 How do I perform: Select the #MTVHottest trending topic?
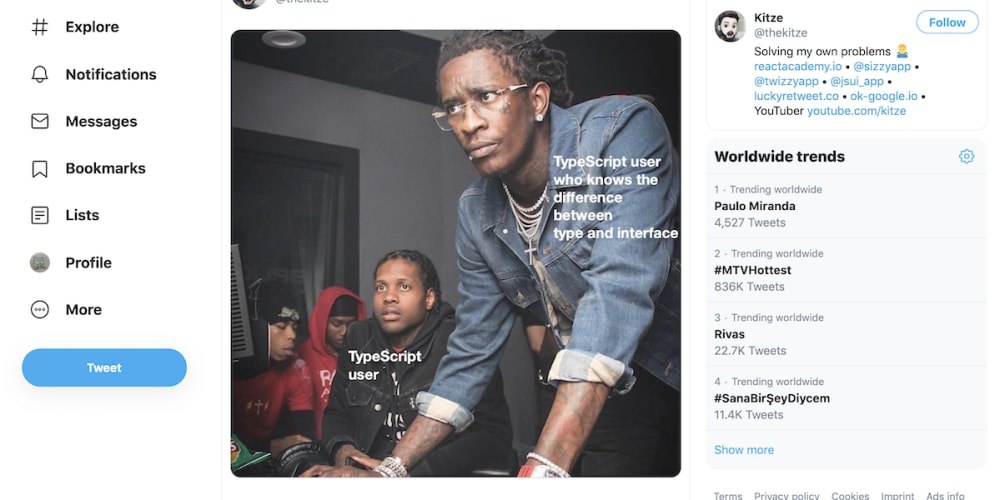846,270
